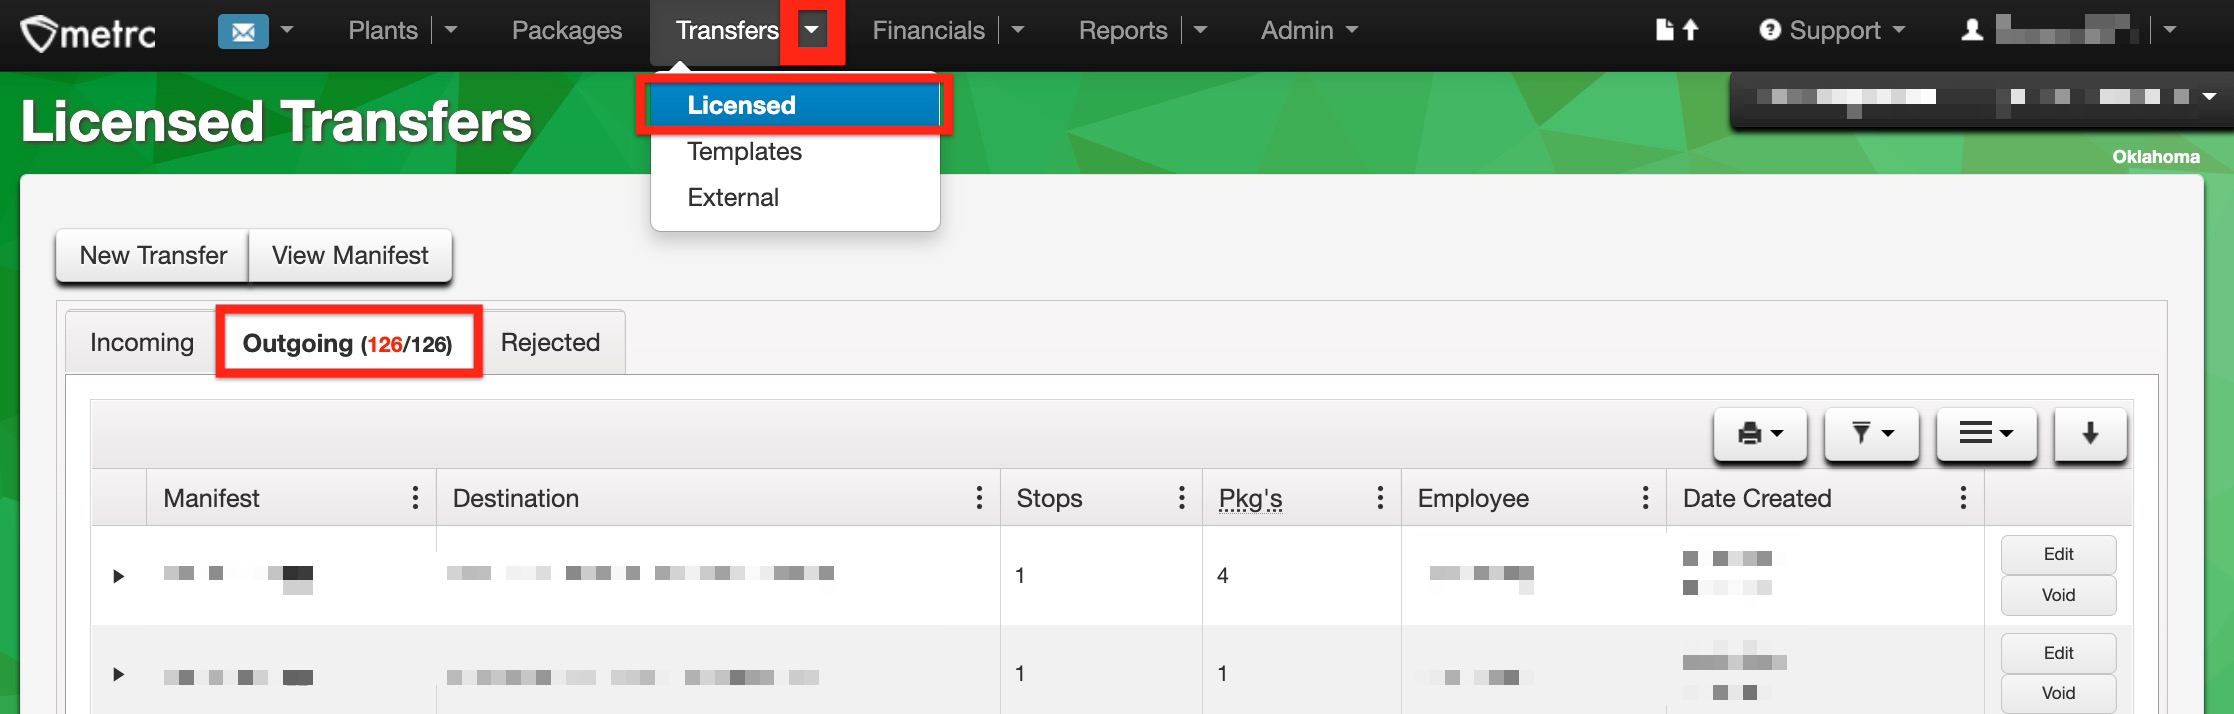Open the Admin menu
Image resolution: width=2234 pixels, height=714 pixels.
point(1309,30)
